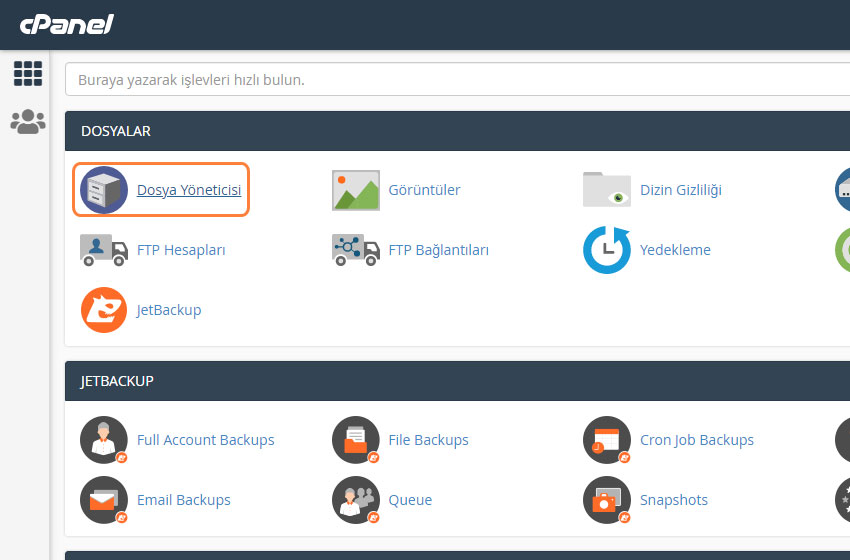Screen dimensions: 850x560
Task: Click the cPanel logo
Action: 67,24
